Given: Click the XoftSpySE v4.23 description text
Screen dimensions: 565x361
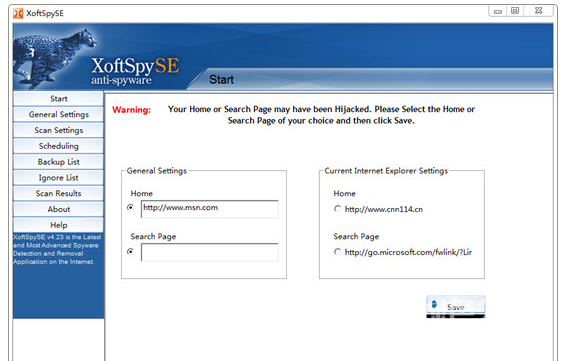Looking at the screenshot, I should pyautogui.click(x=58, y=249).
